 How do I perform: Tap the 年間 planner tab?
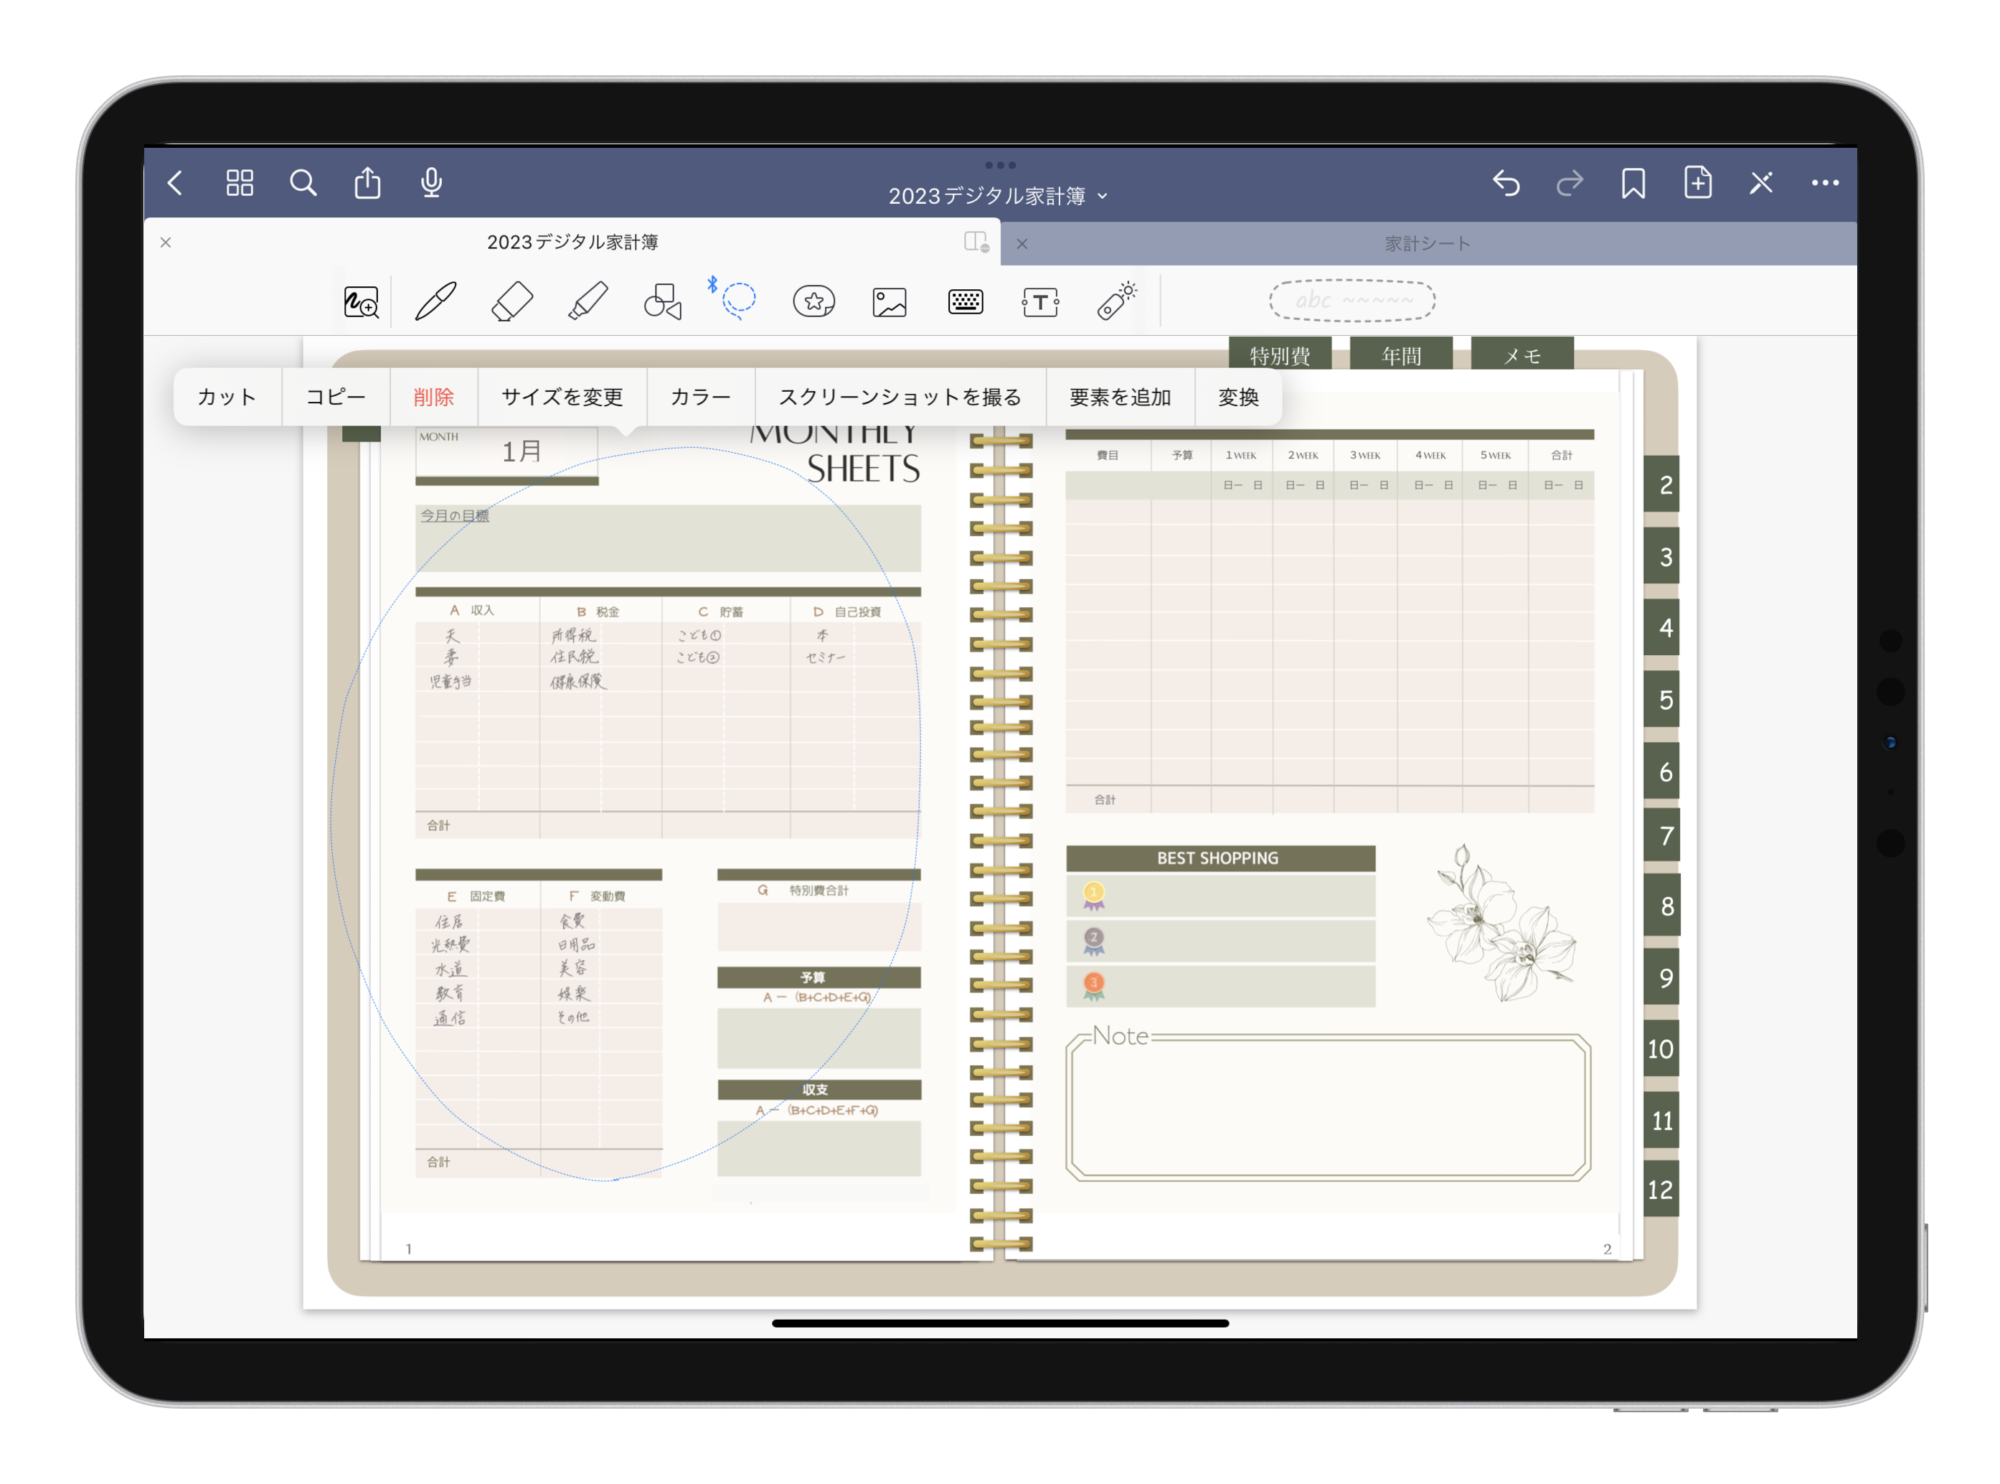tap(1400, 356)
